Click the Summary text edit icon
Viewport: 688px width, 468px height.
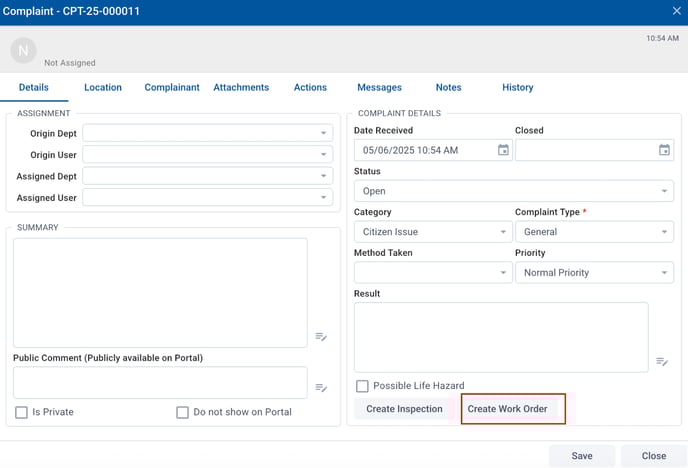321,337
